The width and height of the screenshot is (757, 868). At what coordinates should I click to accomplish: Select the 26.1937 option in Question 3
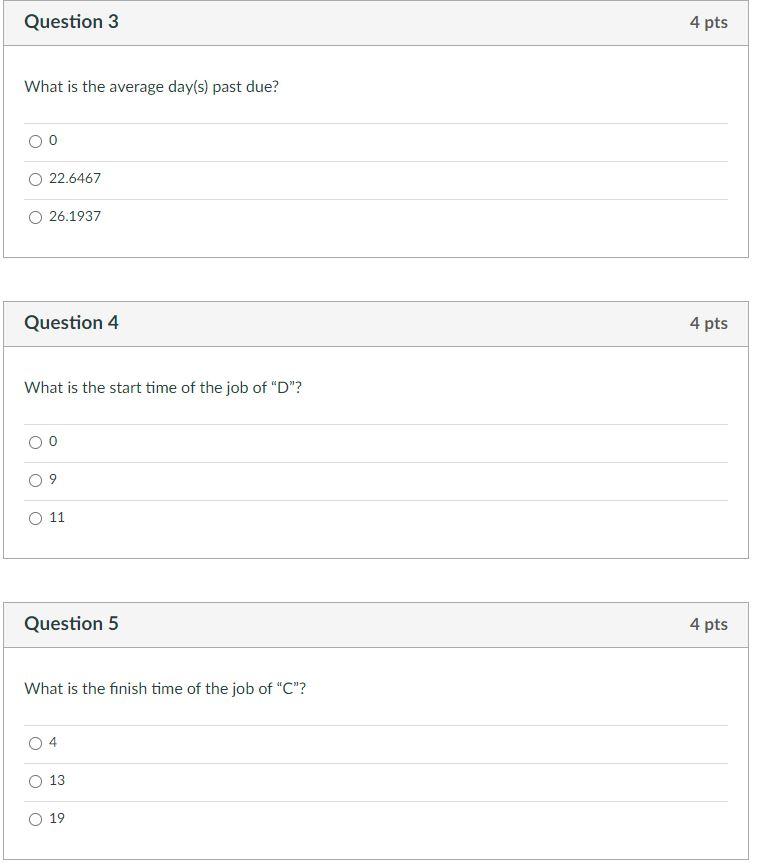click(x=35, y=217)
